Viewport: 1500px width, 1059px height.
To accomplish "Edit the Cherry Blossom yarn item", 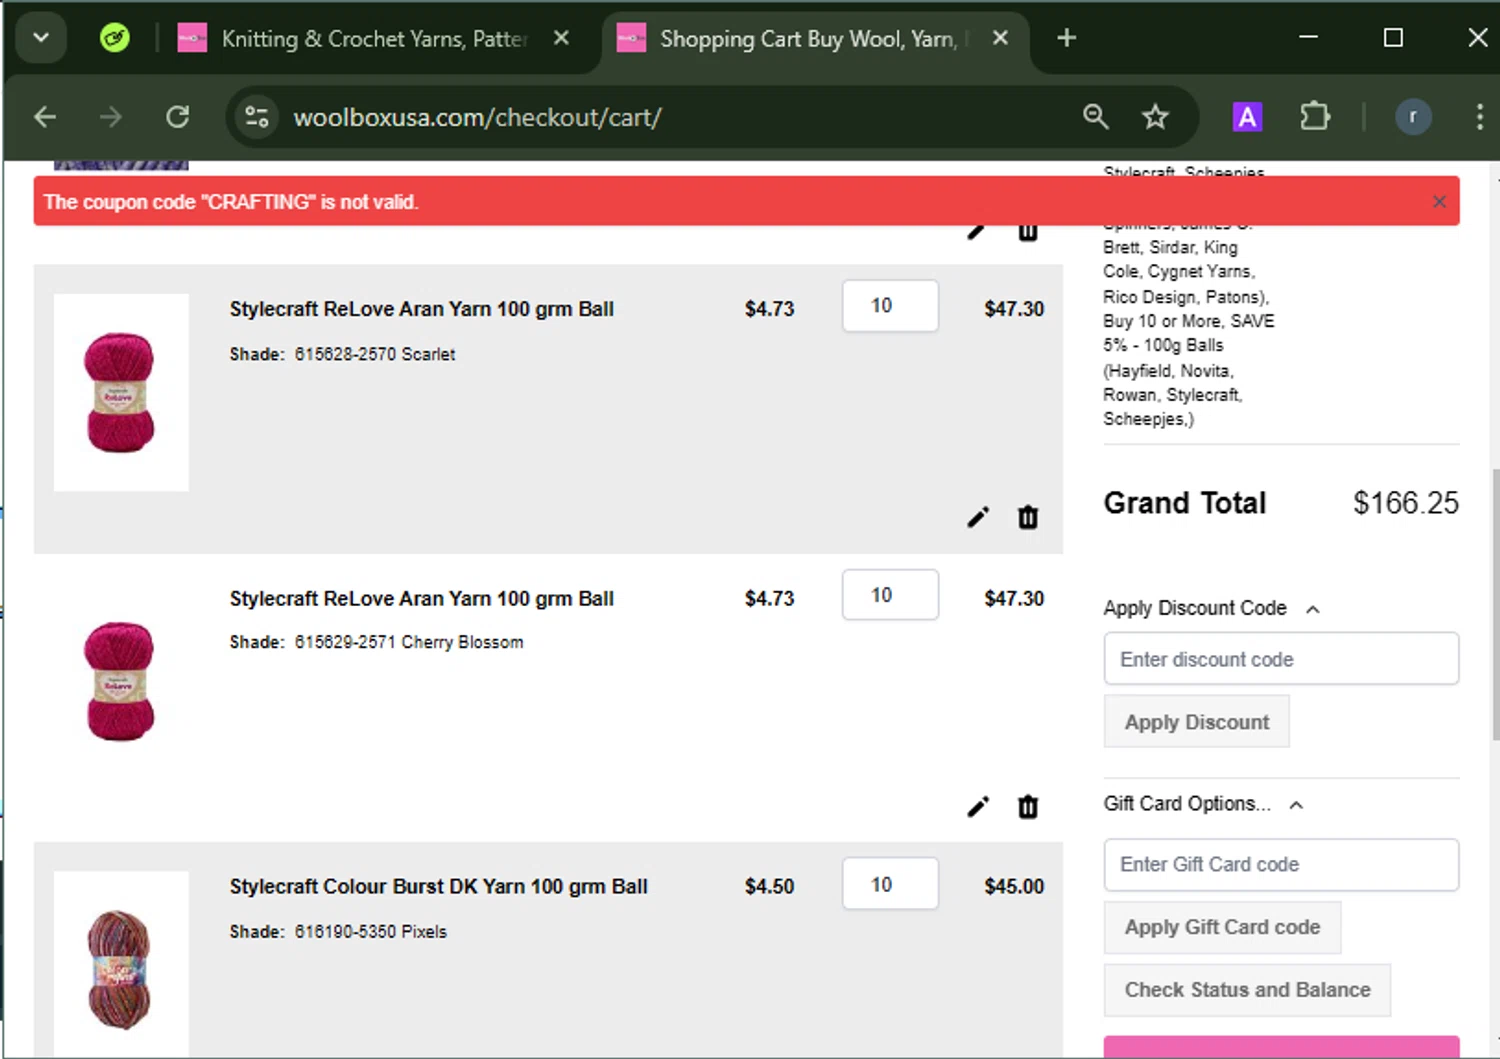I will tap(978, 806).
